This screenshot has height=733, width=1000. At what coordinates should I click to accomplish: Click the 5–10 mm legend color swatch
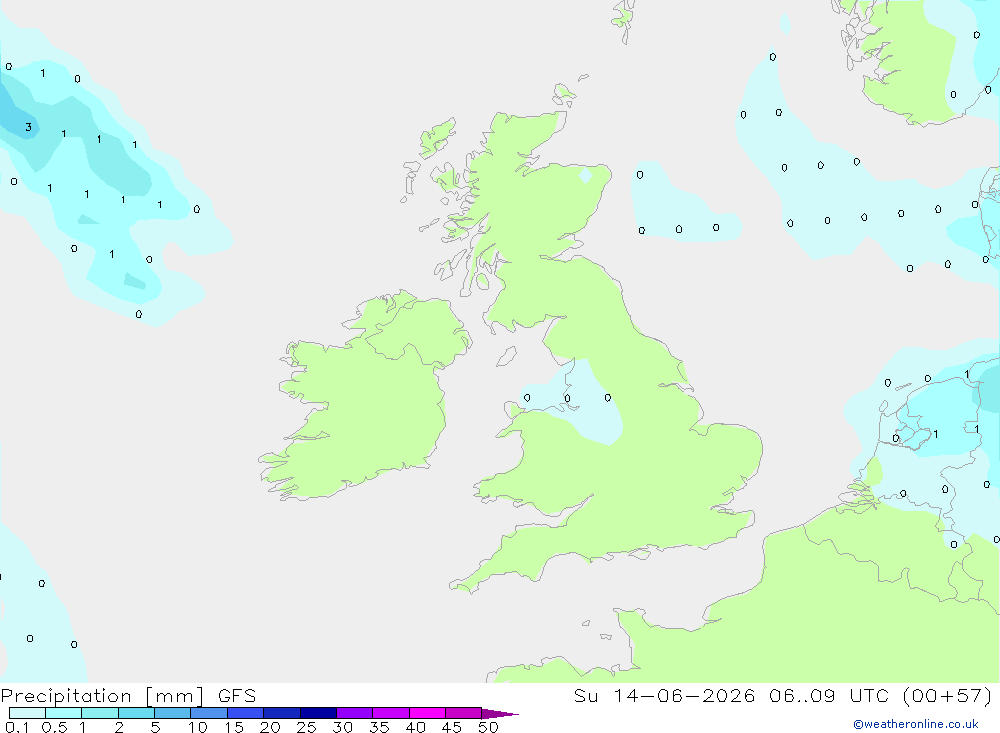coord(173,713)
